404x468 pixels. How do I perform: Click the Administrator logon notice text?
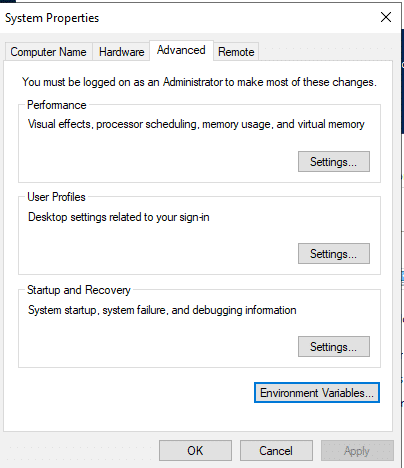click(x=199, y=82)
